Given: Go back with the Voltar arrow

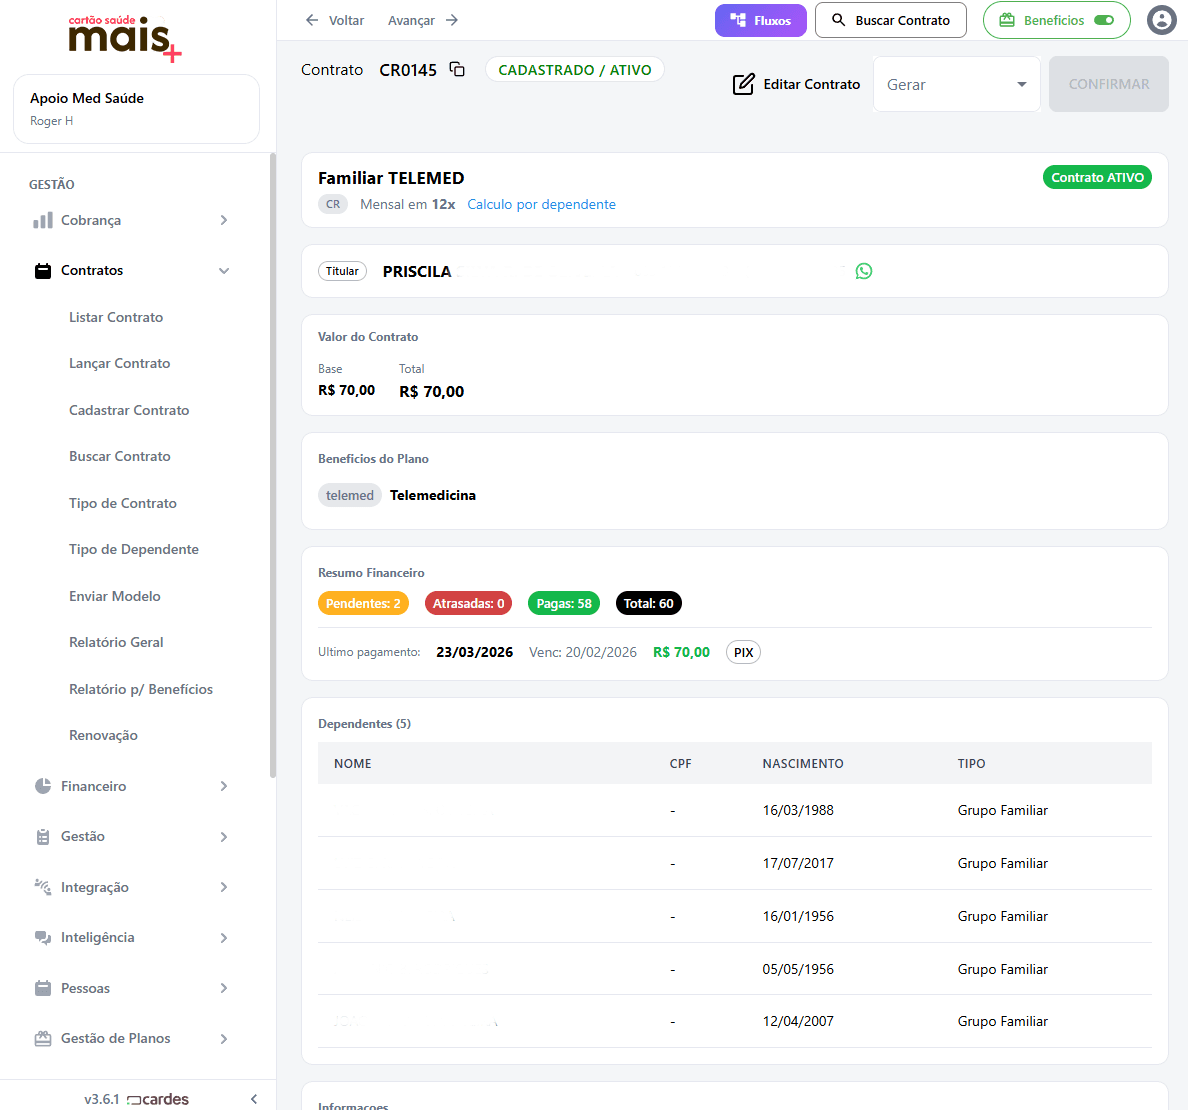Looking at the screenshot, I should pos(312,20).
